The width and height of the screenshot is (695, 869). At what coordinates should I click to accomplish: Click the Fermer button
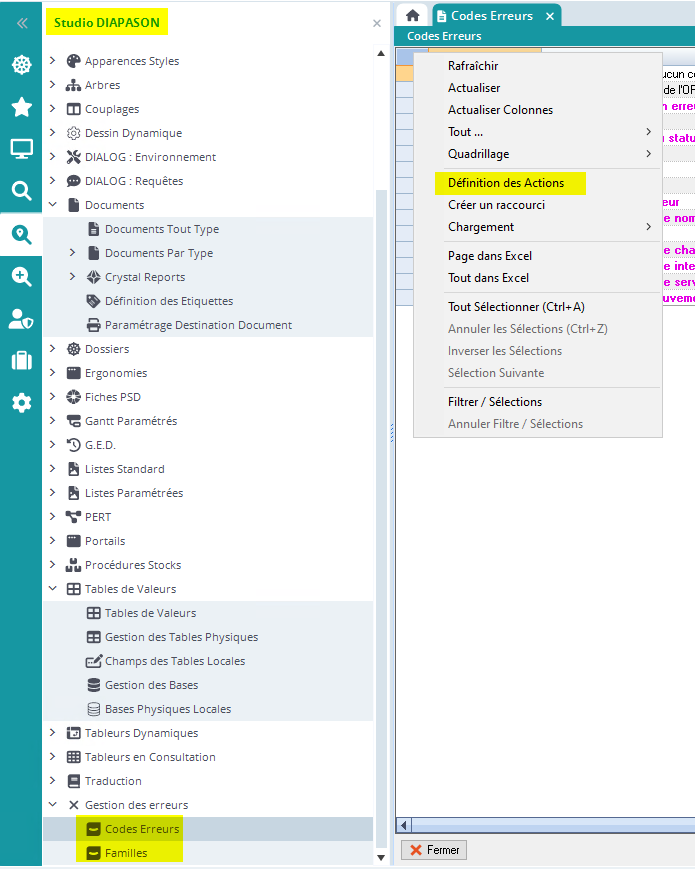point(433,850)
